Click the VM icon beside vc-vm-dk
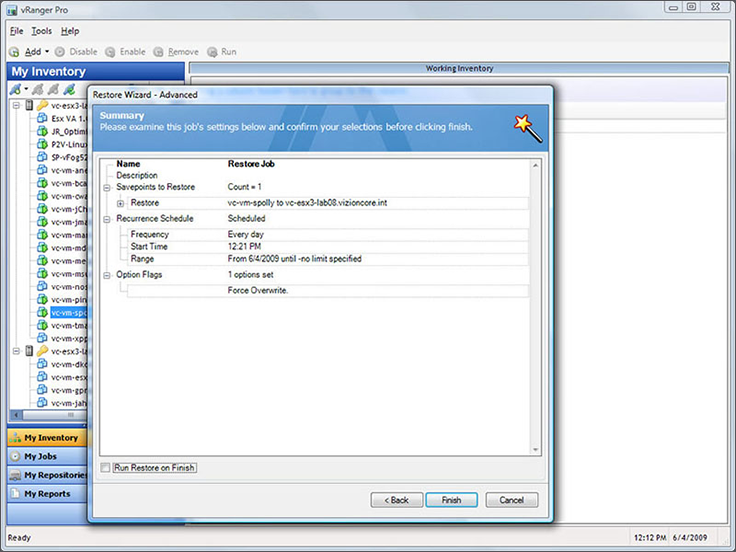Screen dimensions: 736x552 (42, 364)
